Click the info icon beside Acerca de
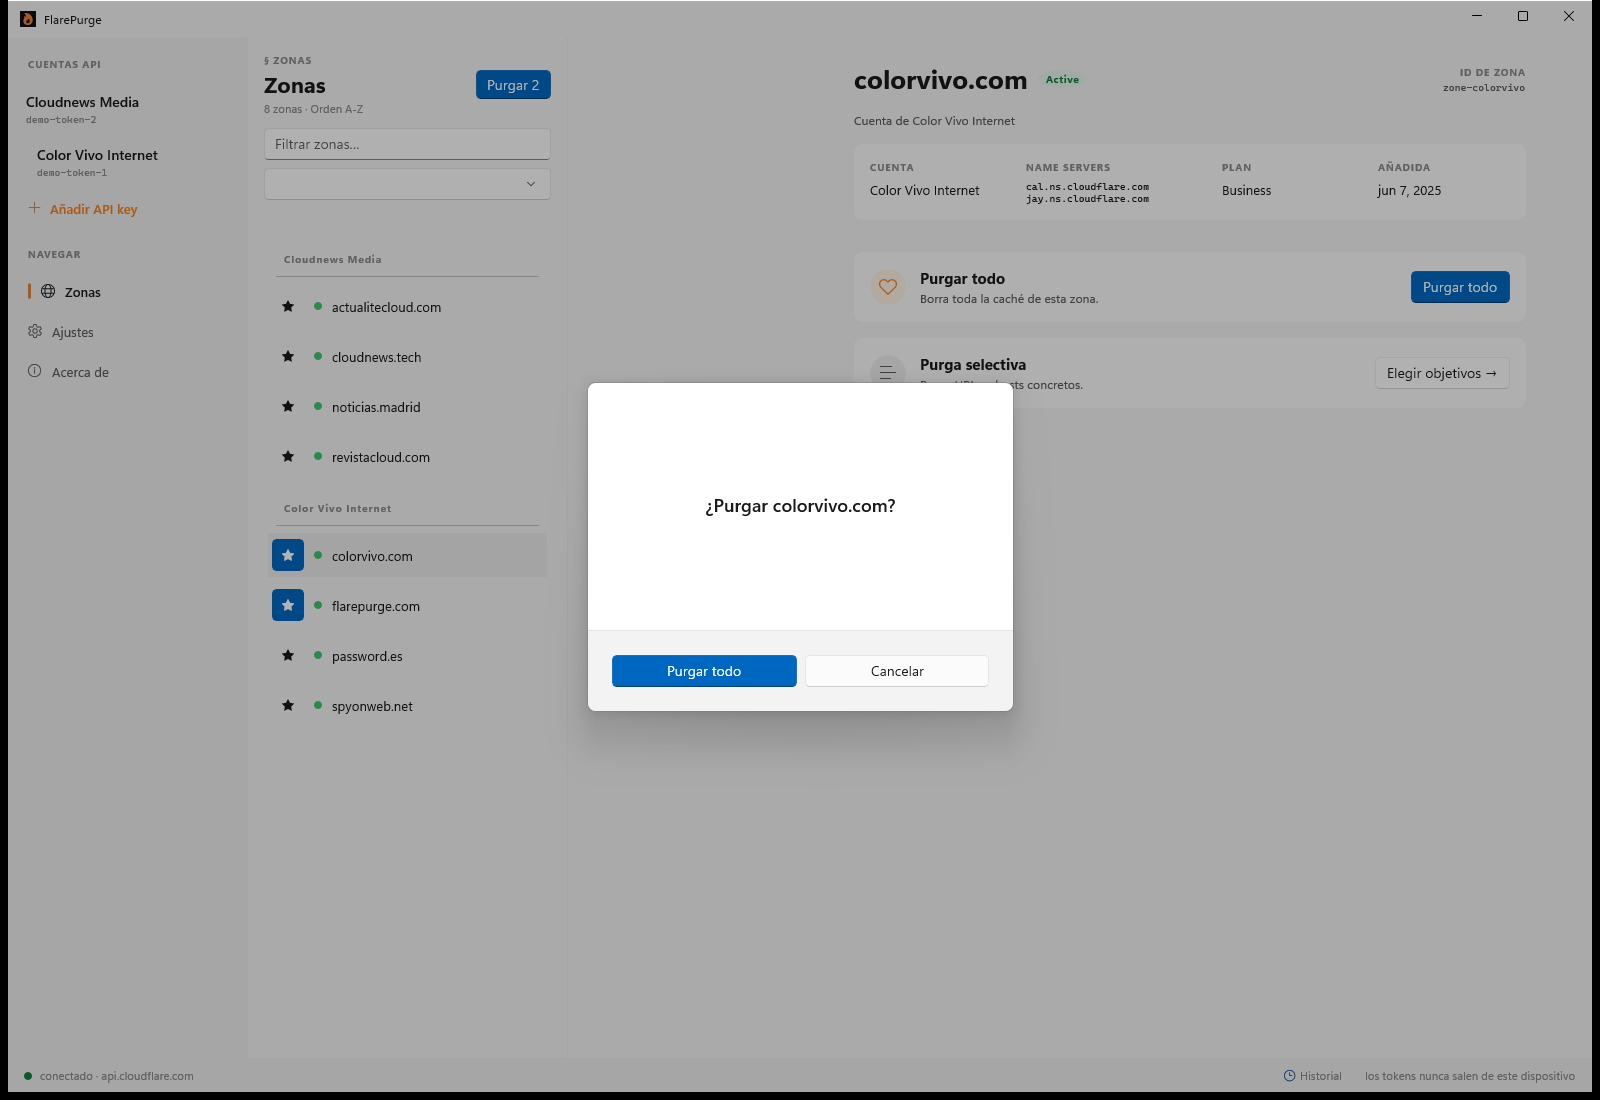 35,371
